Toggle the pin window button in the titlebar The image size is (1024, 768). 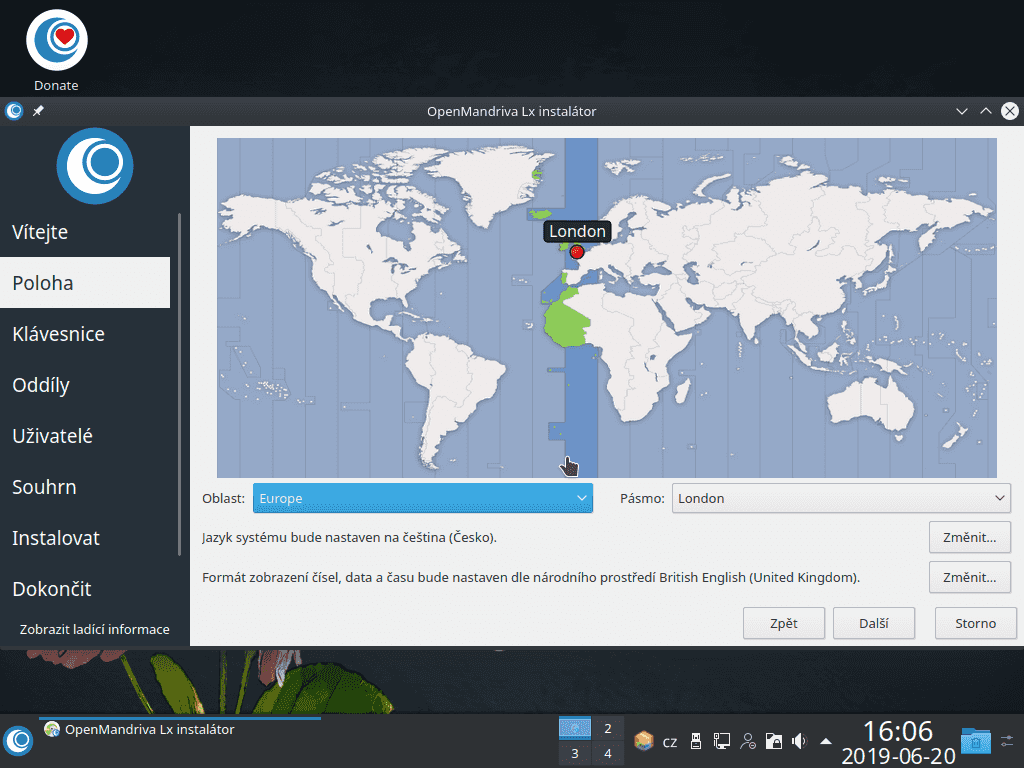[x=37, y=111]
